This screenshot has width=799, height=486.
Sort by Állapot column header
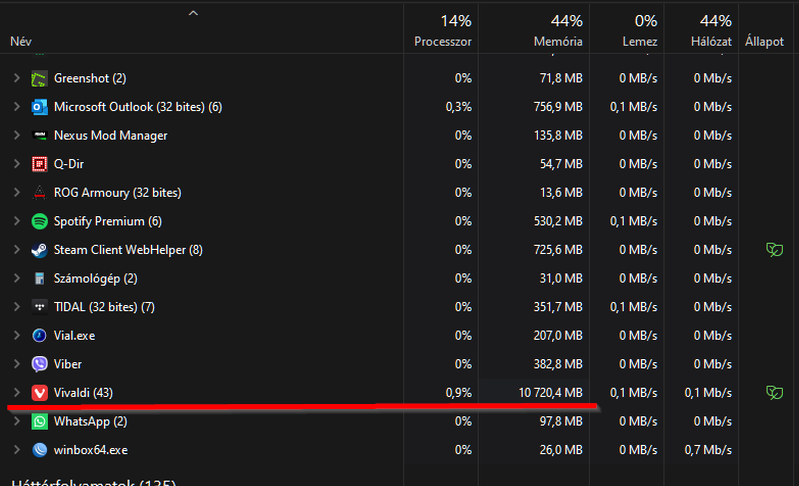click(764, 42)
